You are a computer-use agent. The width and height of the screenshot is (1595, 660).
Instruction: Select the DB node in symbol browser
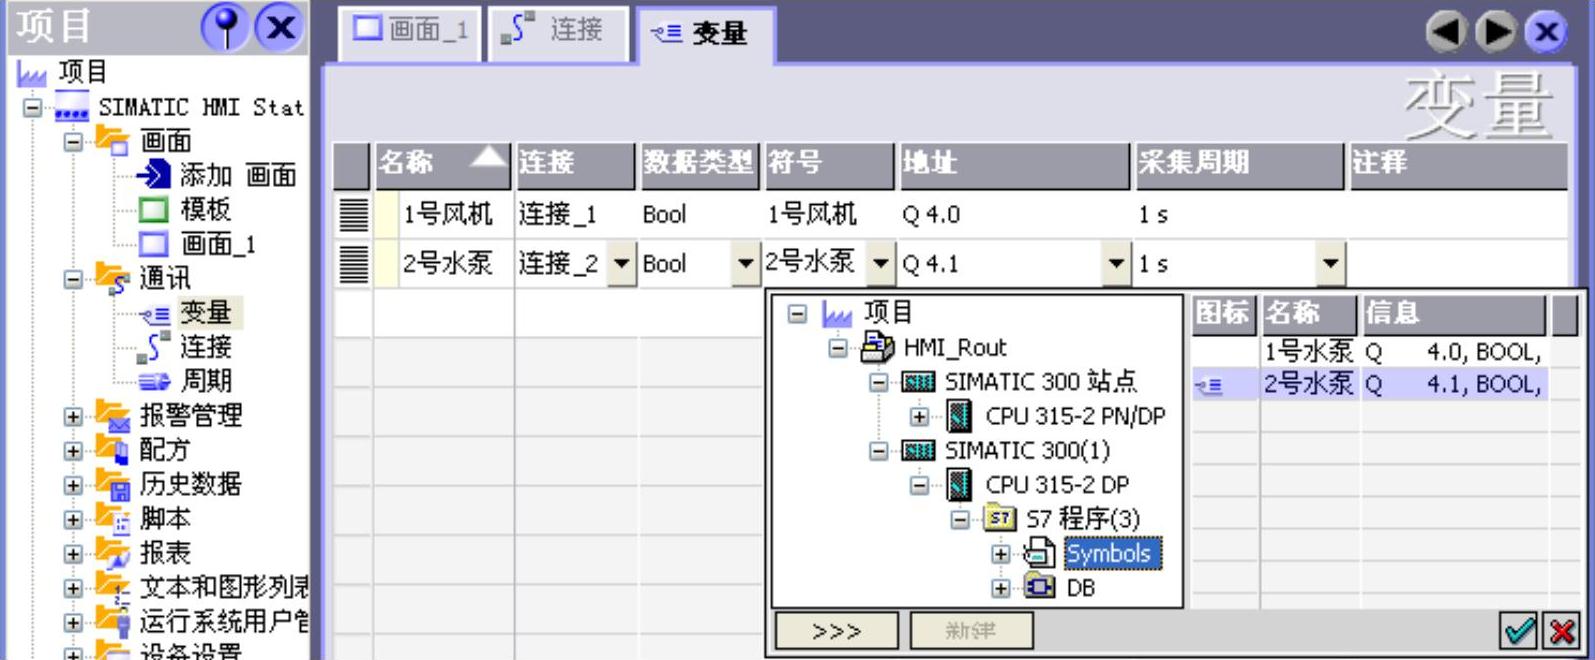click(1080, 588)
